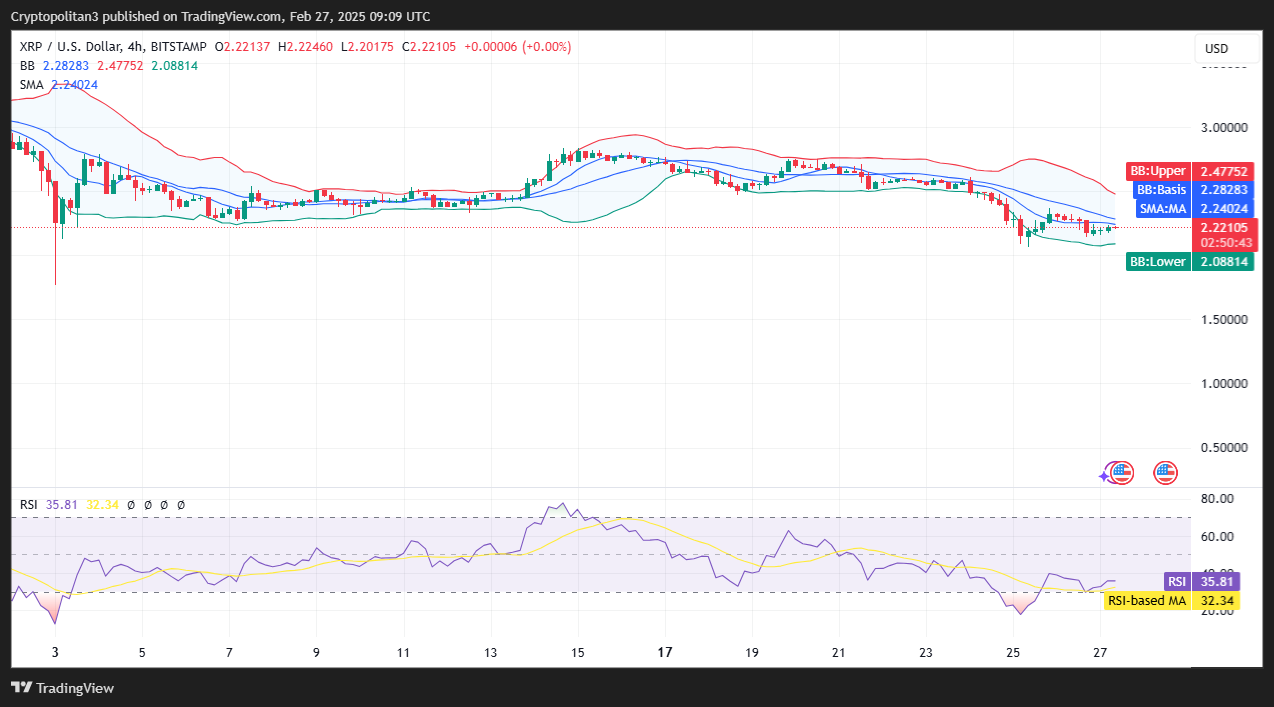Click the 80.00 level on RSI scale
The image size is (1274, 707).
click(1215, 498)
